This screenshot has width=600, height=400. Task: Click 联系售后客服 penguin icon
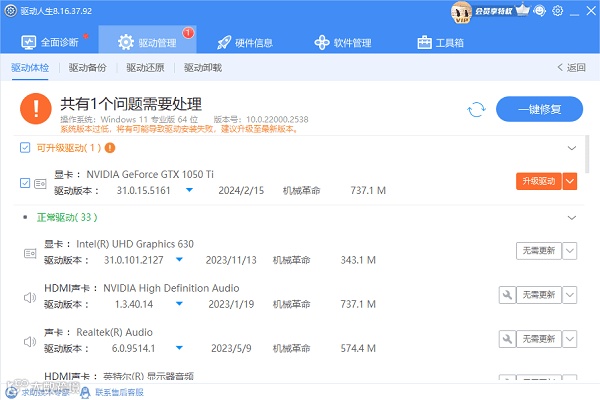click(85, 392)
